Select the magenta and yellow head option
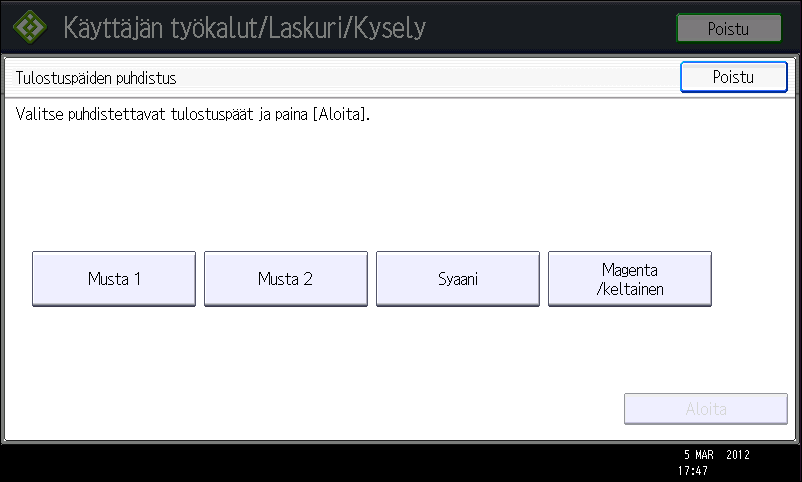 pyautogui.click(x=630, y=279)
